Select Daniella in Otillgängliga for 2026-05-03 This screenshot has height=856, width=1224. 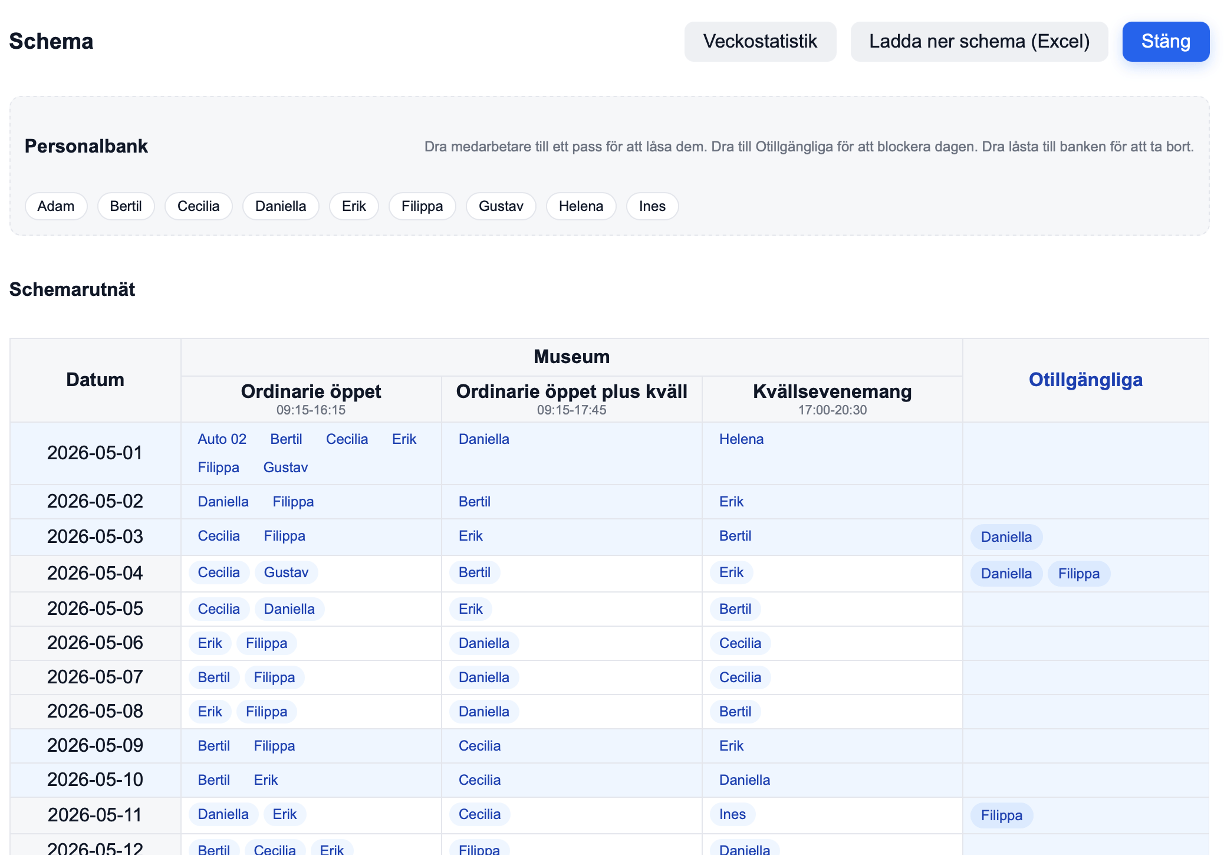pos(1005,537)
